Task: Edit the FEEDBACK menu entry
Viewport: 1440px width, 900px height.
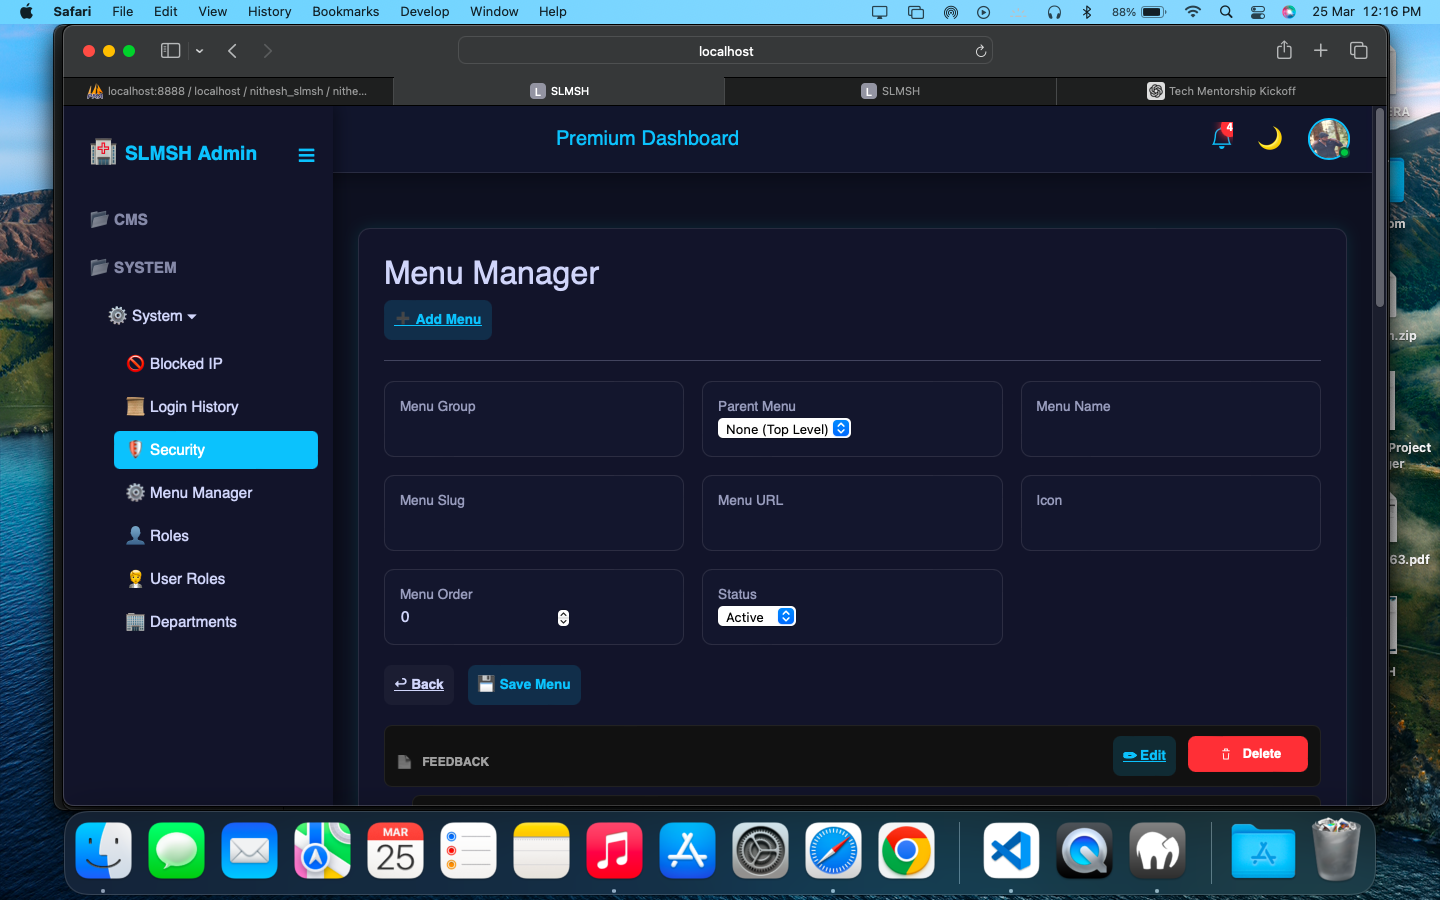Action: (1144, 755)
